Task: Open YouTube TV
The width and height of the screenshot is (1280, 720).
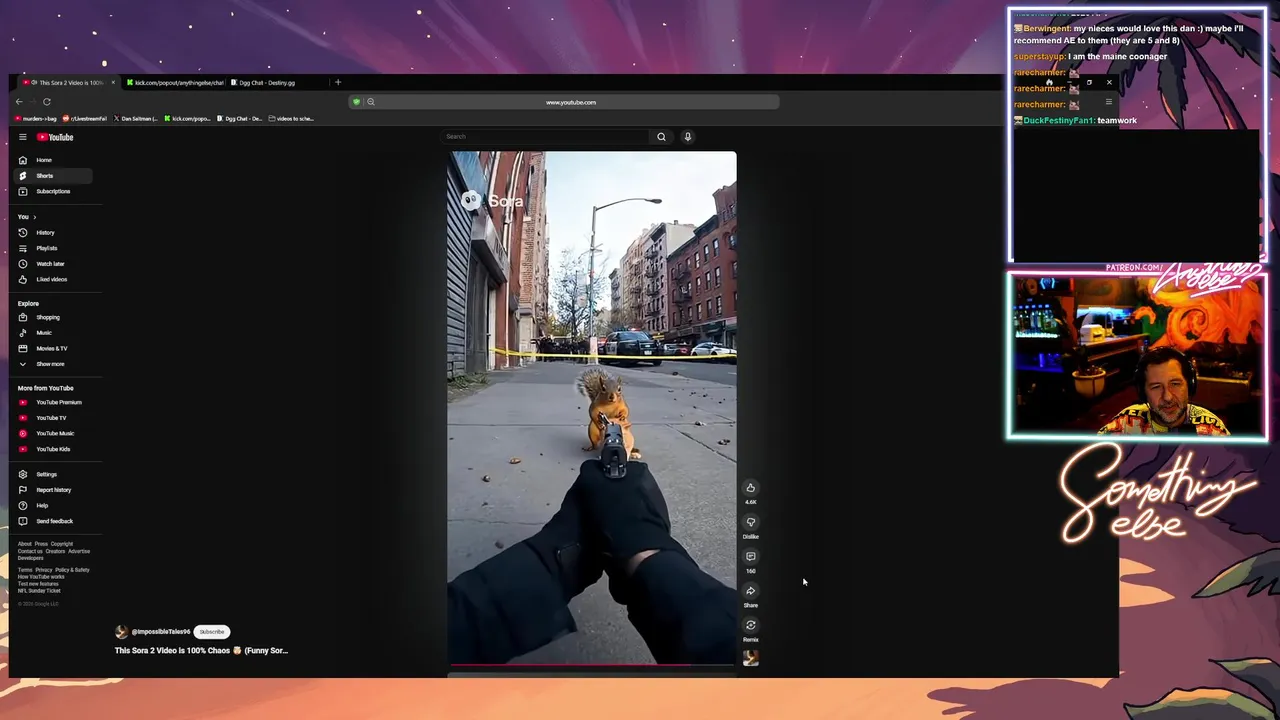Action: (x=51, y=418)
